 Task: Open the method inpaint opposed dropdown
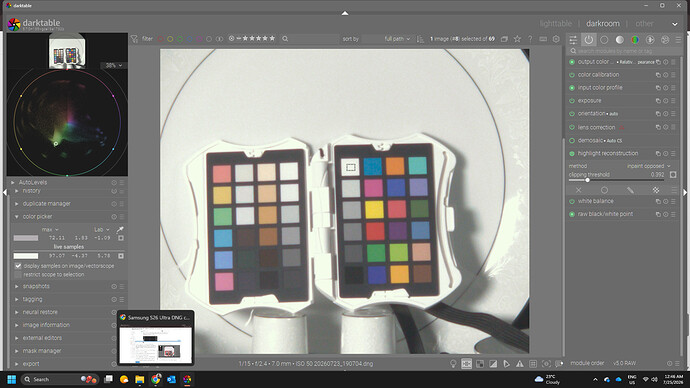point(648,166)
